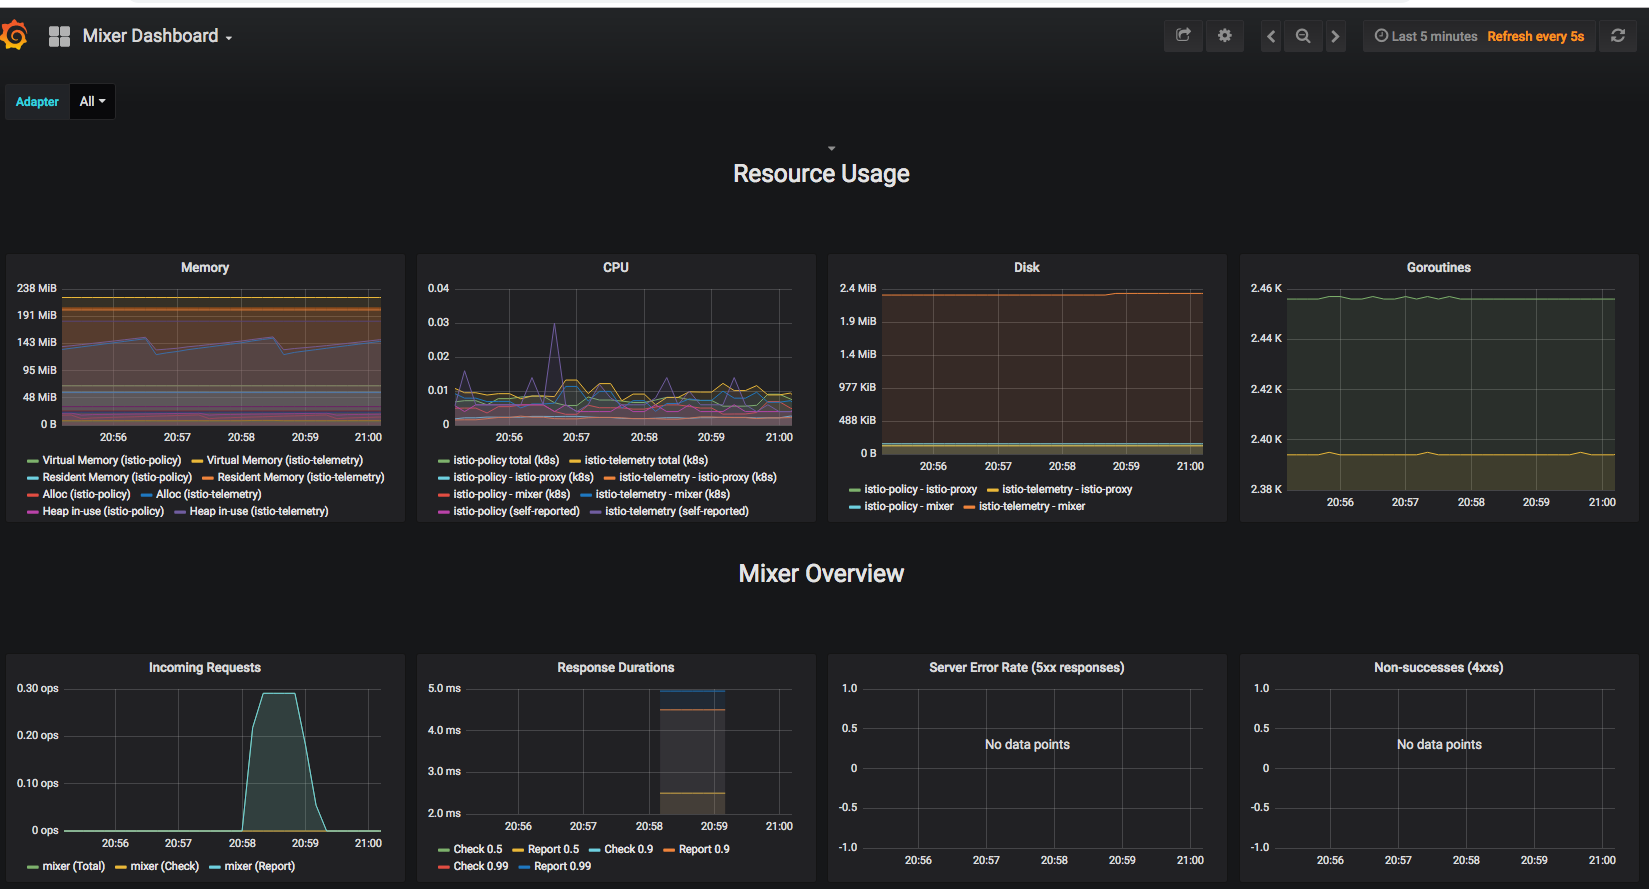
Task: Open the Mixer Dashboard picker dropdown
Action: click(157, 36)
